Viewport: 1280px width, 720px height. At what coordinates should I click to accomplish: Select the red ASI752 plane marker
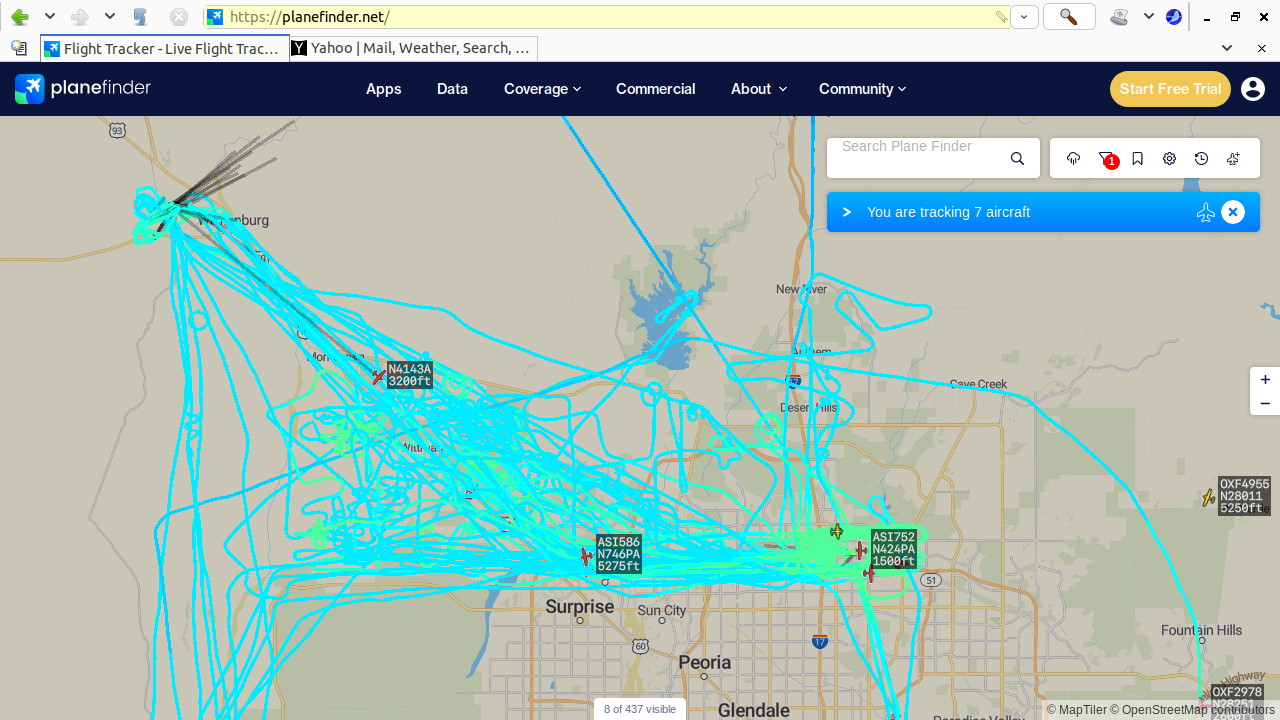860,550
